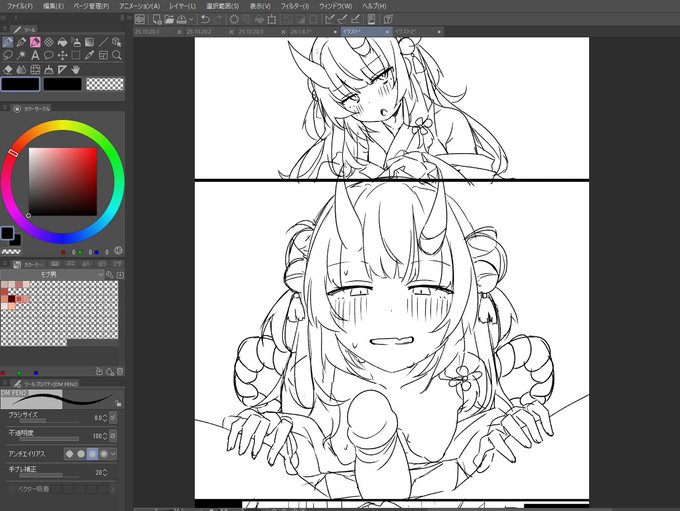
Task: Click the Scale/Rotate transform icon
Action: click(272, 19)
